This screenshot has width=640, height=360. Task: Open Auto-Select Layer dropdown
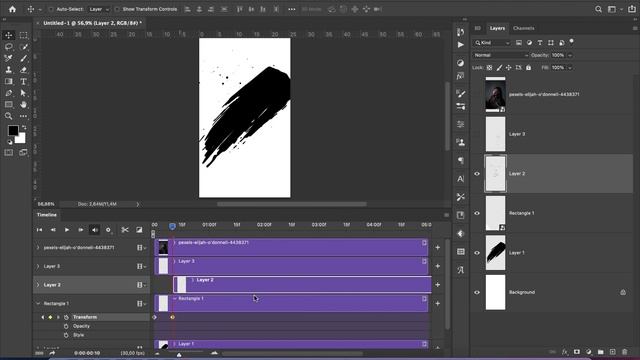coord(99,9)
